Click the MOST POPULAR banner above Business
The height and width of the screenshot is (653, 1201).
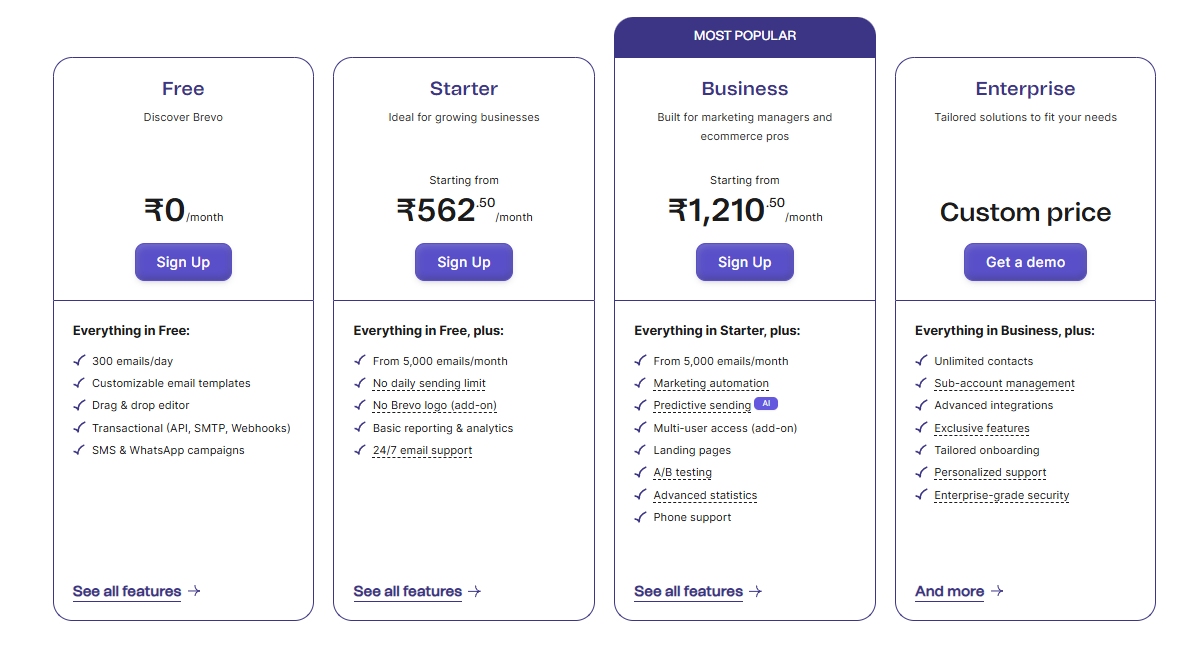pyautogui.click(x=745, y=36)
